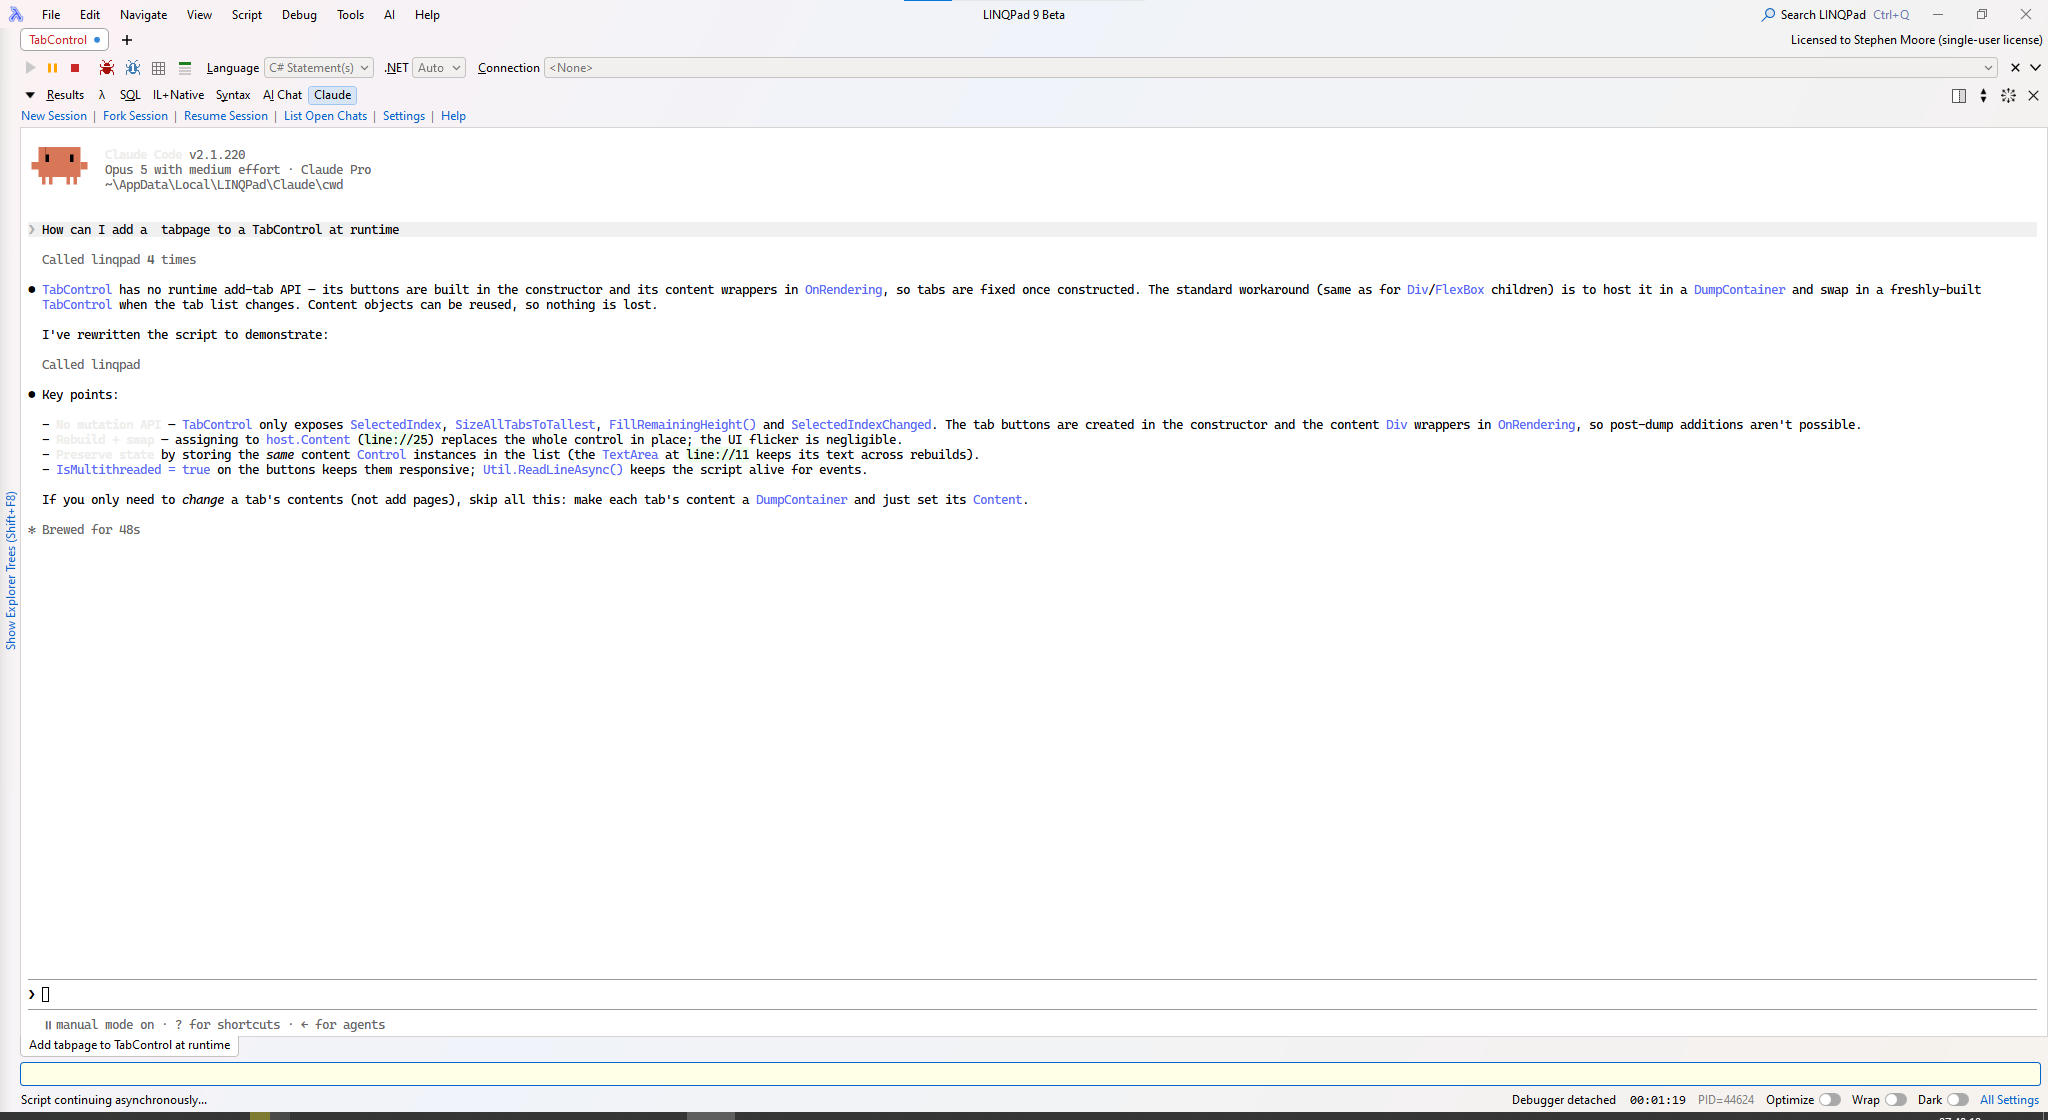Pause the running script
The height and width of the screenshot is (1120, 2048).
52,68
